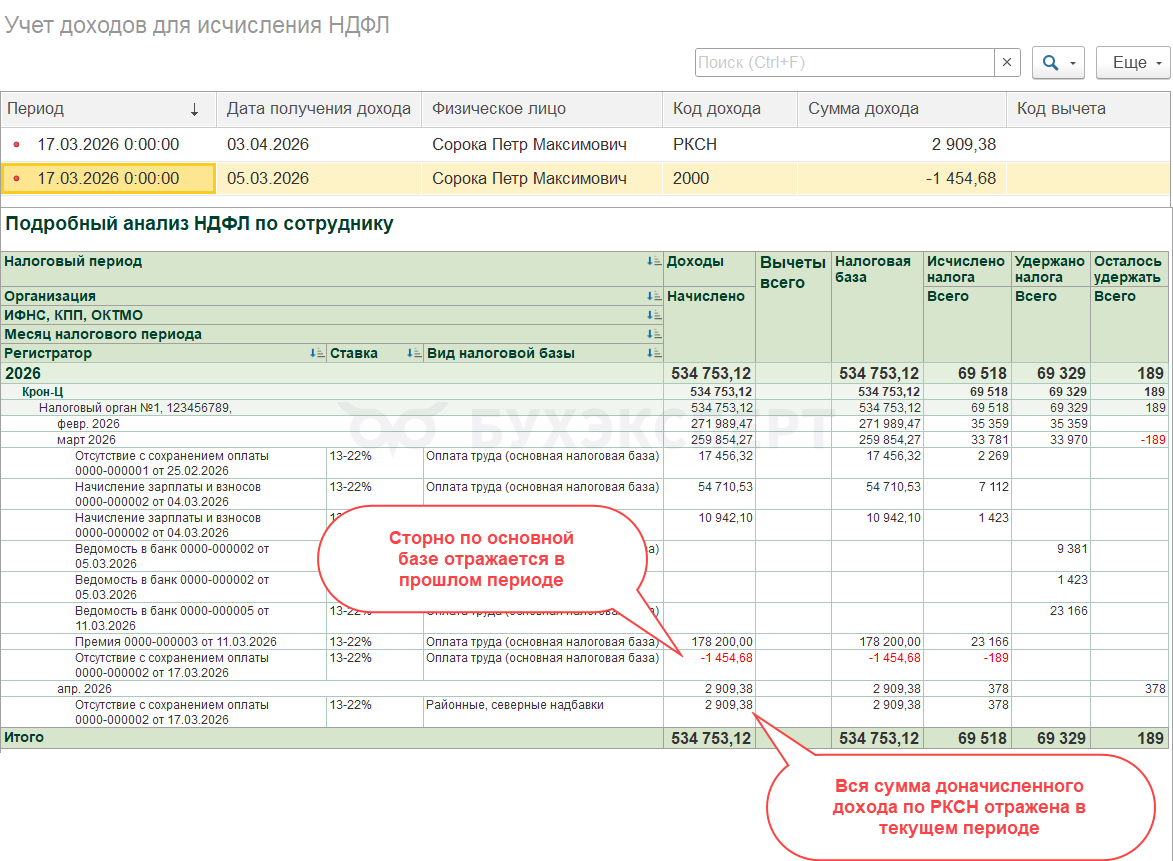Open the Еще menu
Viewport: 1173px width, 861px height.
[x=1132, y=62]
